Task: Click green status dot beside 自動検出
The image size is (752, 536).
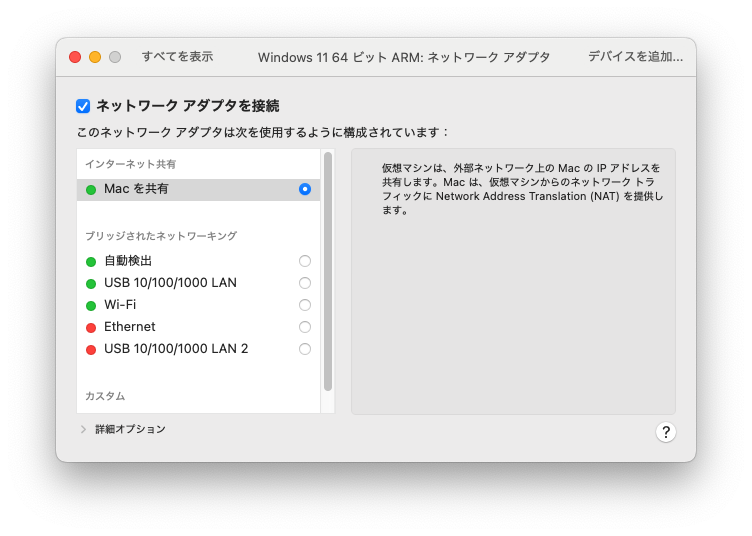Action: click(91, 261)
